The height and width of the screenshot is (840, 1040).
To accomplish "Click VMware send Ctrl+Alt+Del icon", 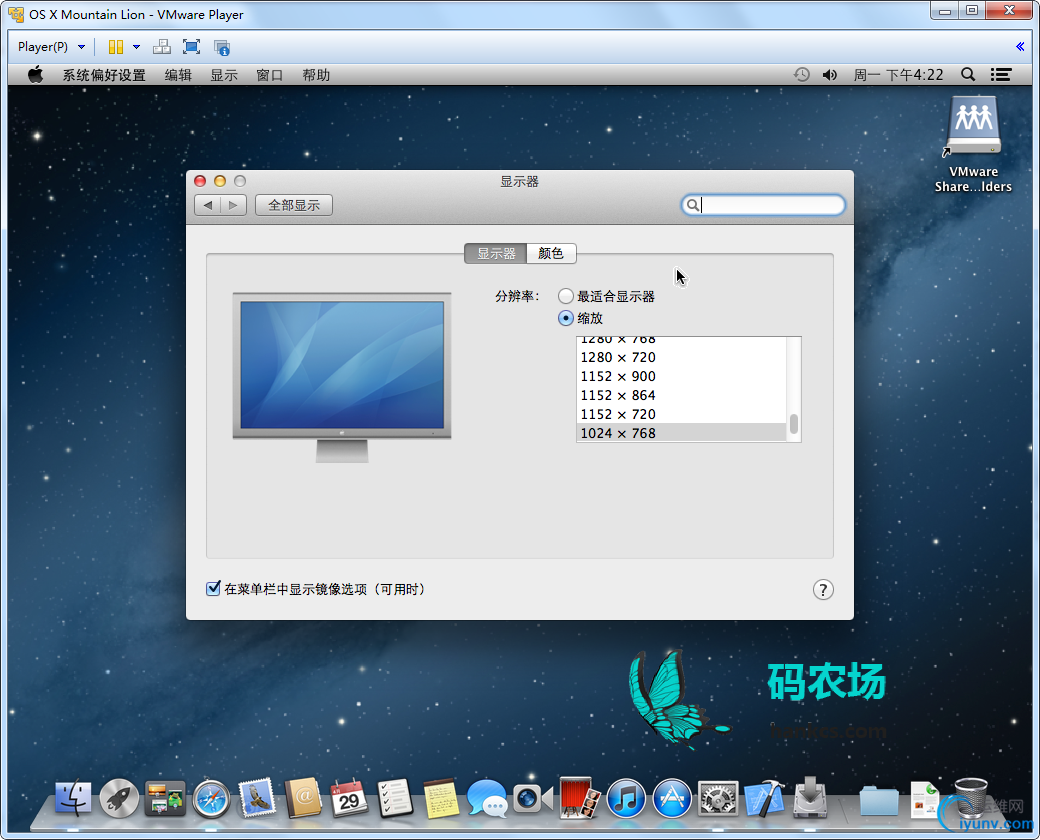I will [x=161, y=47].
